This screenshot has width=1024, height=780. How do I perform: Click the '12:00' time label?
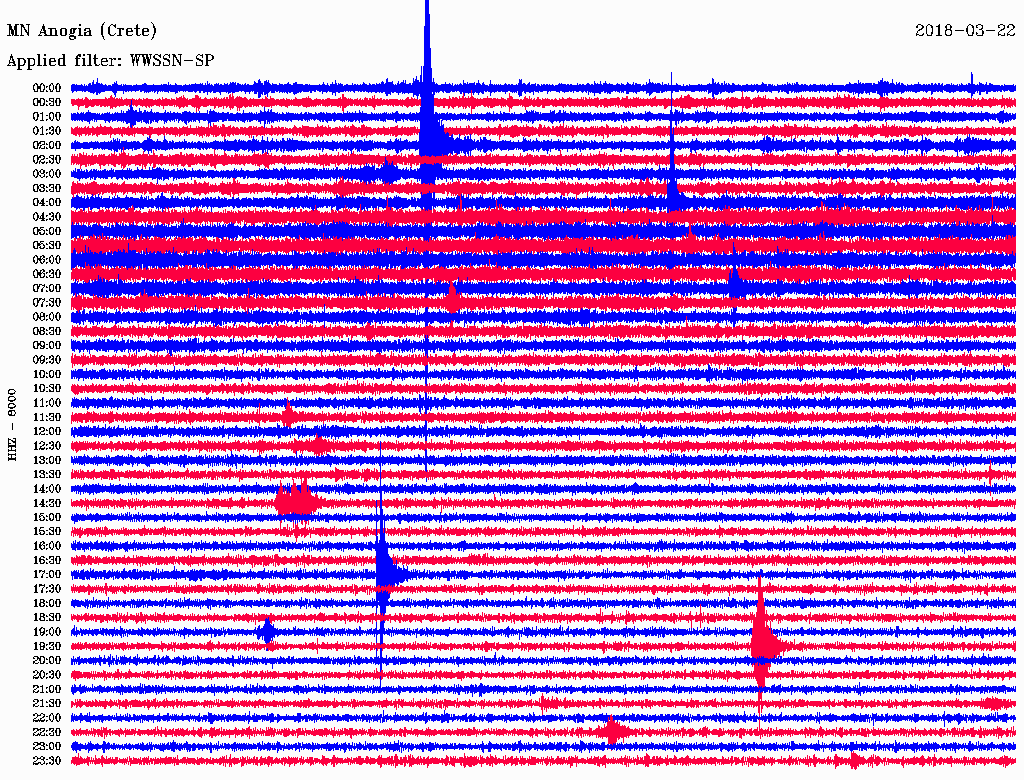pos(46,431)
